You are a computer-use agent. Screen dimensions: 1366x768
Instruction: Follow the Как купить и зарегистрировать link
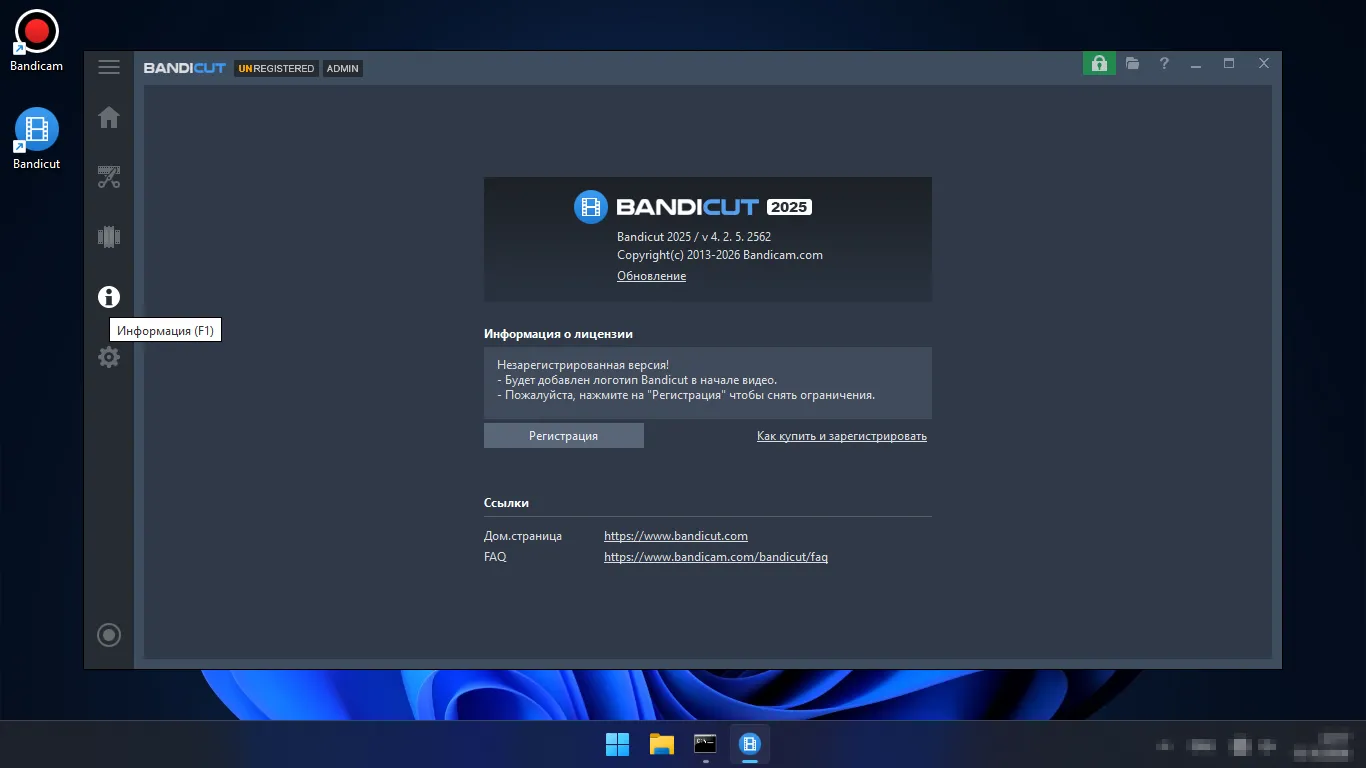(842, 436)
